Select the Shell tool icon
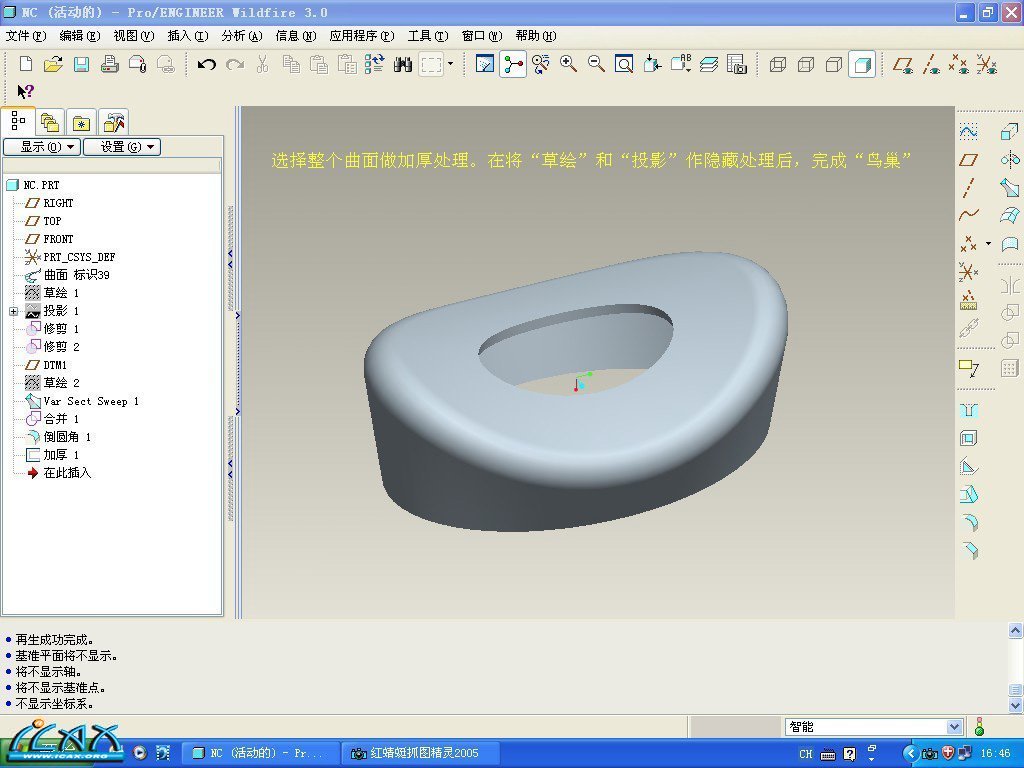 pyautogui.click(x=968, y=438)
